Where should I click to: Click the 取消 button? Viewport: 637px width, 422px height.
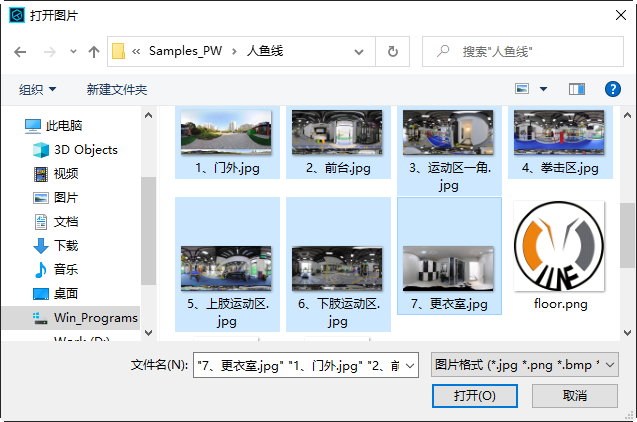574,396
